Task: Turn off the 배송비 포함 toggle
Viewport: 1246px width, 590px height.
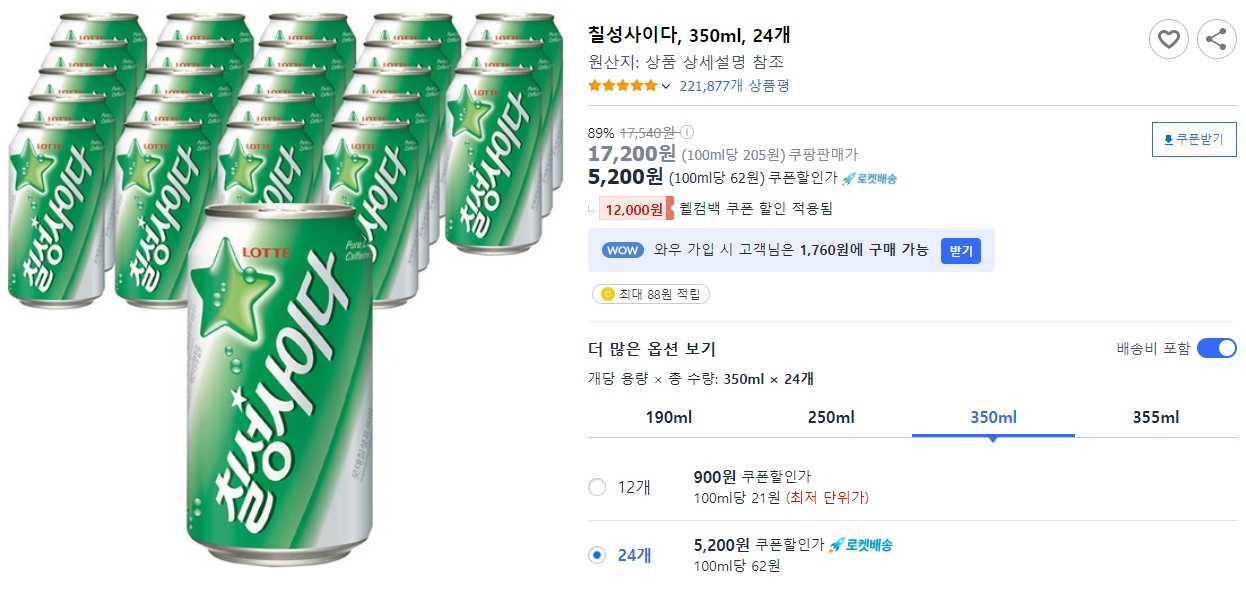Action: click(x=1217, y=347)
